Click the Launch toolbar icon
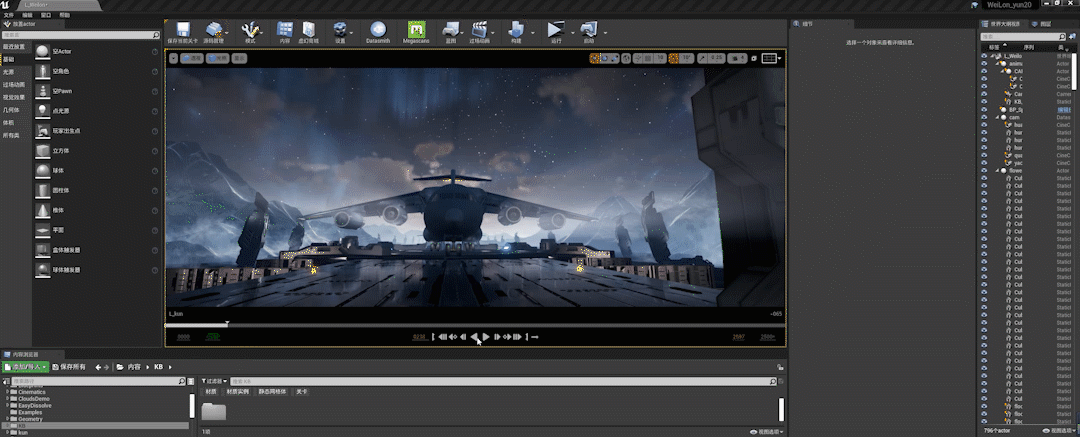This screenshot has height=437, width=1080. [589, 30]
